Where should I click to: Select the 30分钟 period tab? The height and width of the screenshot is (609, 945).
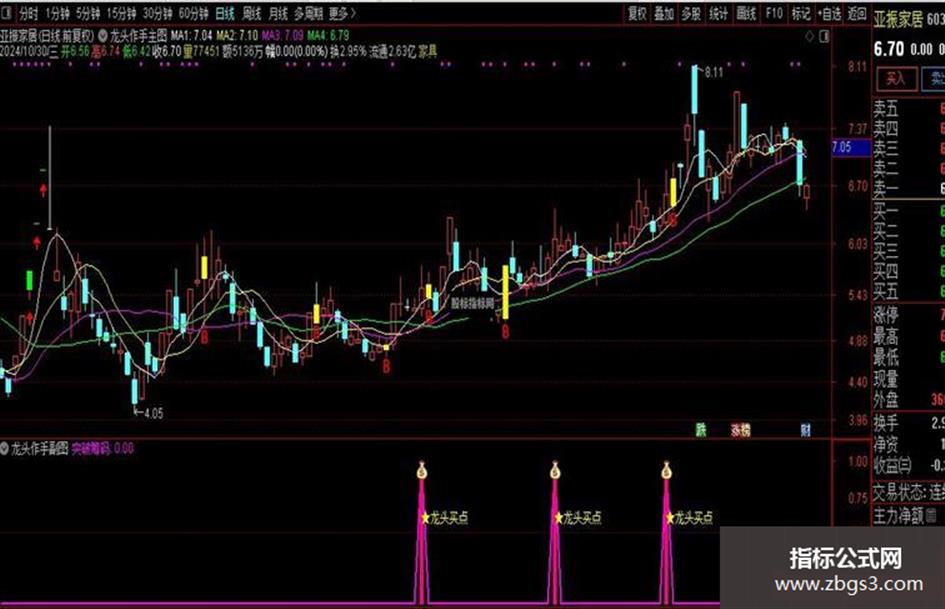tap(157, 13)
